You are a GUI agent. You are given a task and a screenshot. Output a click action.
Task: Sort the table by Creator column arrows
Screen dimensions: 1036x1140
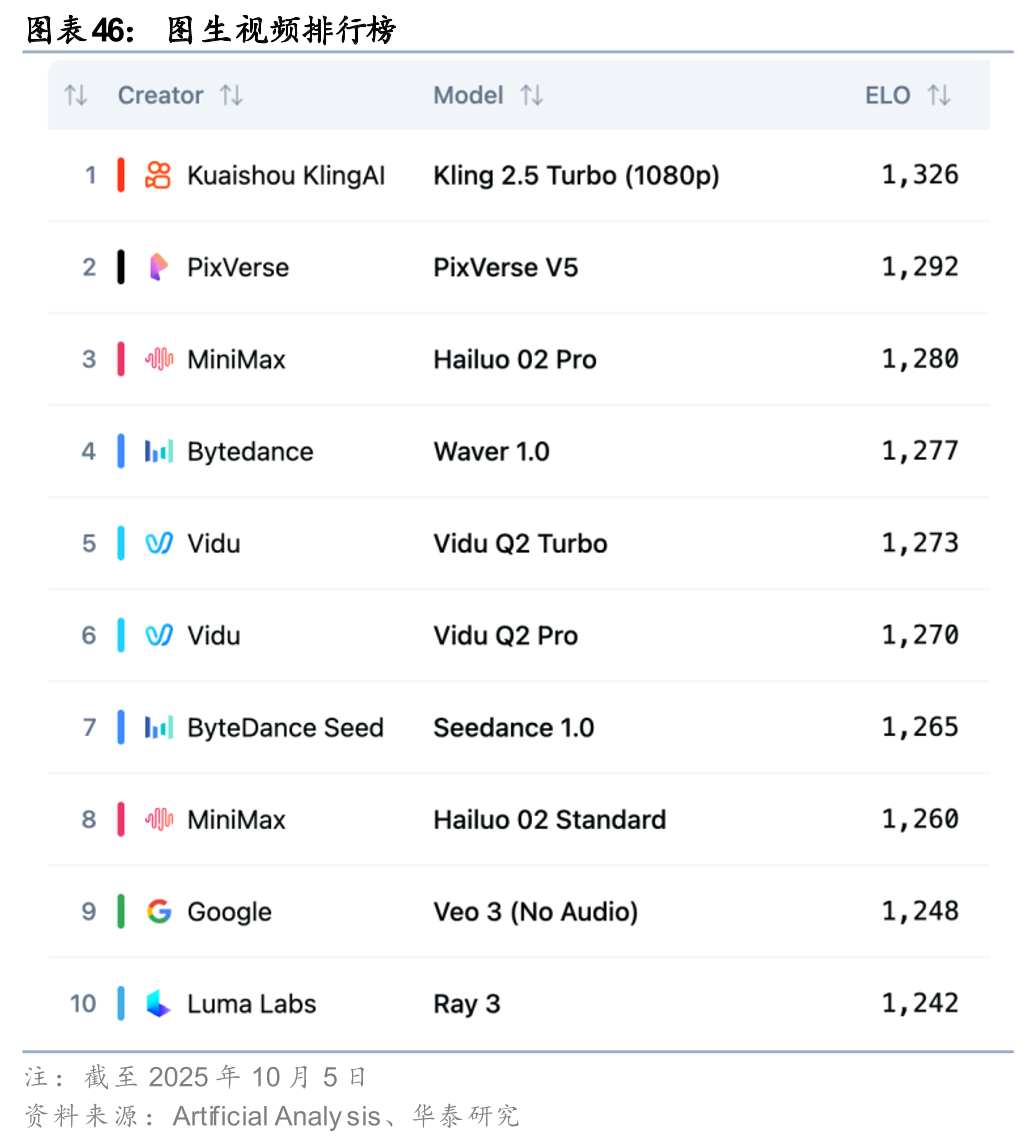pyautogui.click(x=231, y=95)
